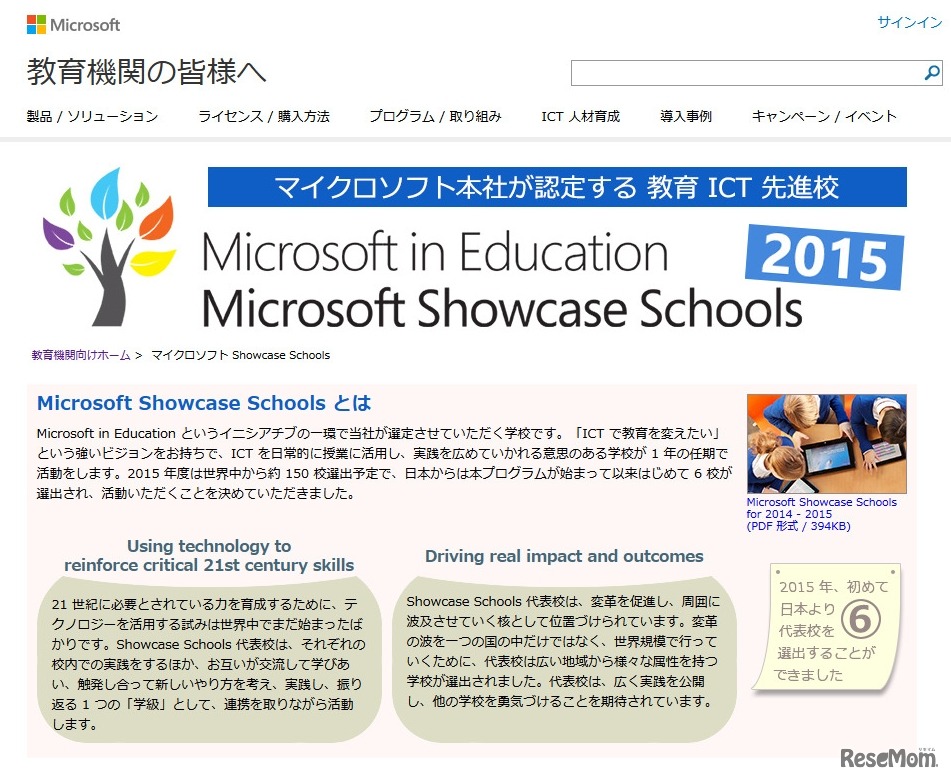Click 教育機関の皆様へ page title

[x=146, y=72]
